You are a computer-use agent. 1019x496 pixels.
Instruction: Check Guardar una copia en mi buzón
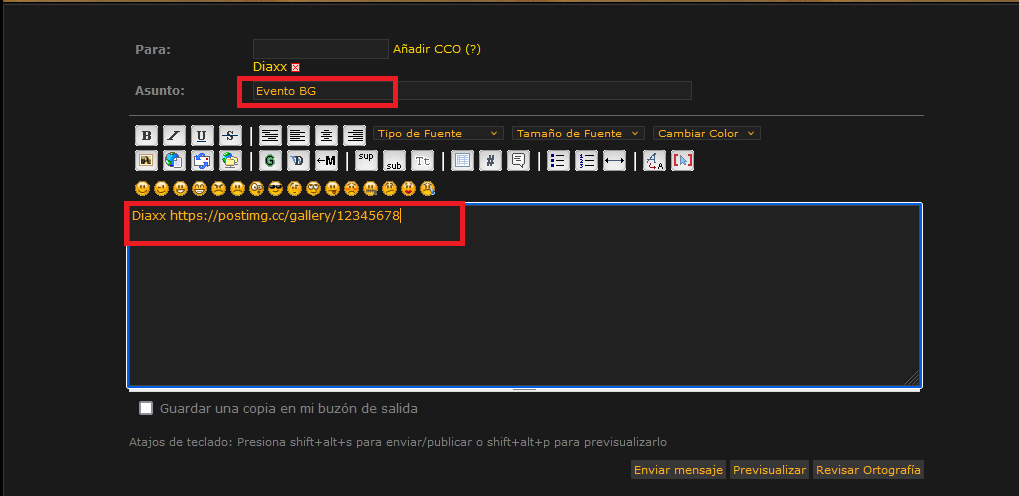point(146,408)
